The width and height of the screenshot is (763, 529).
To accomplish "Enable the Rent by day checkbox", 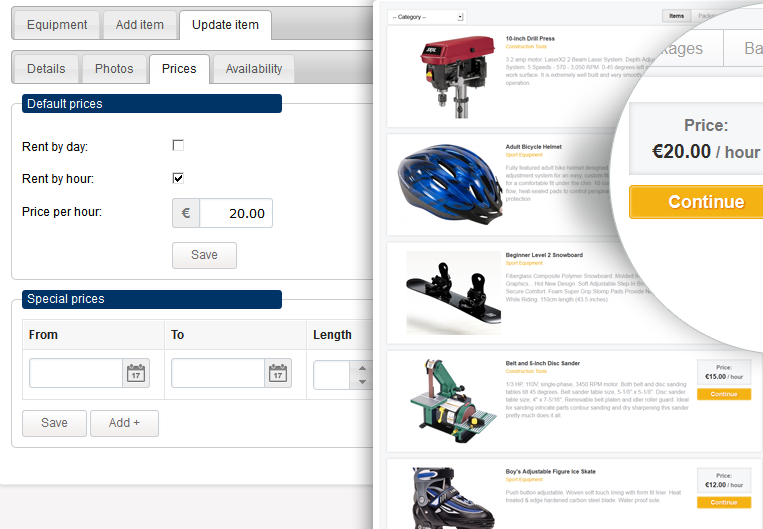I will pyautogui.click(x=178, y=145).
